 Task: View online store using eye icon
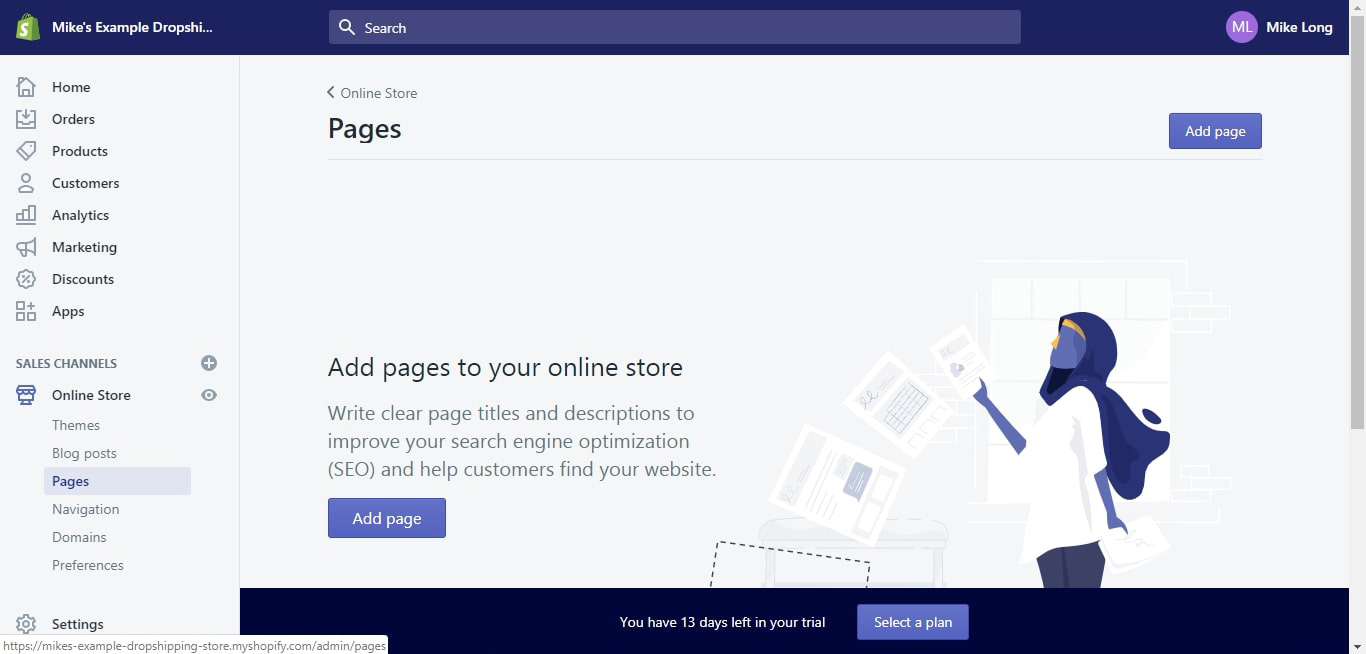(x=209, y=395)
